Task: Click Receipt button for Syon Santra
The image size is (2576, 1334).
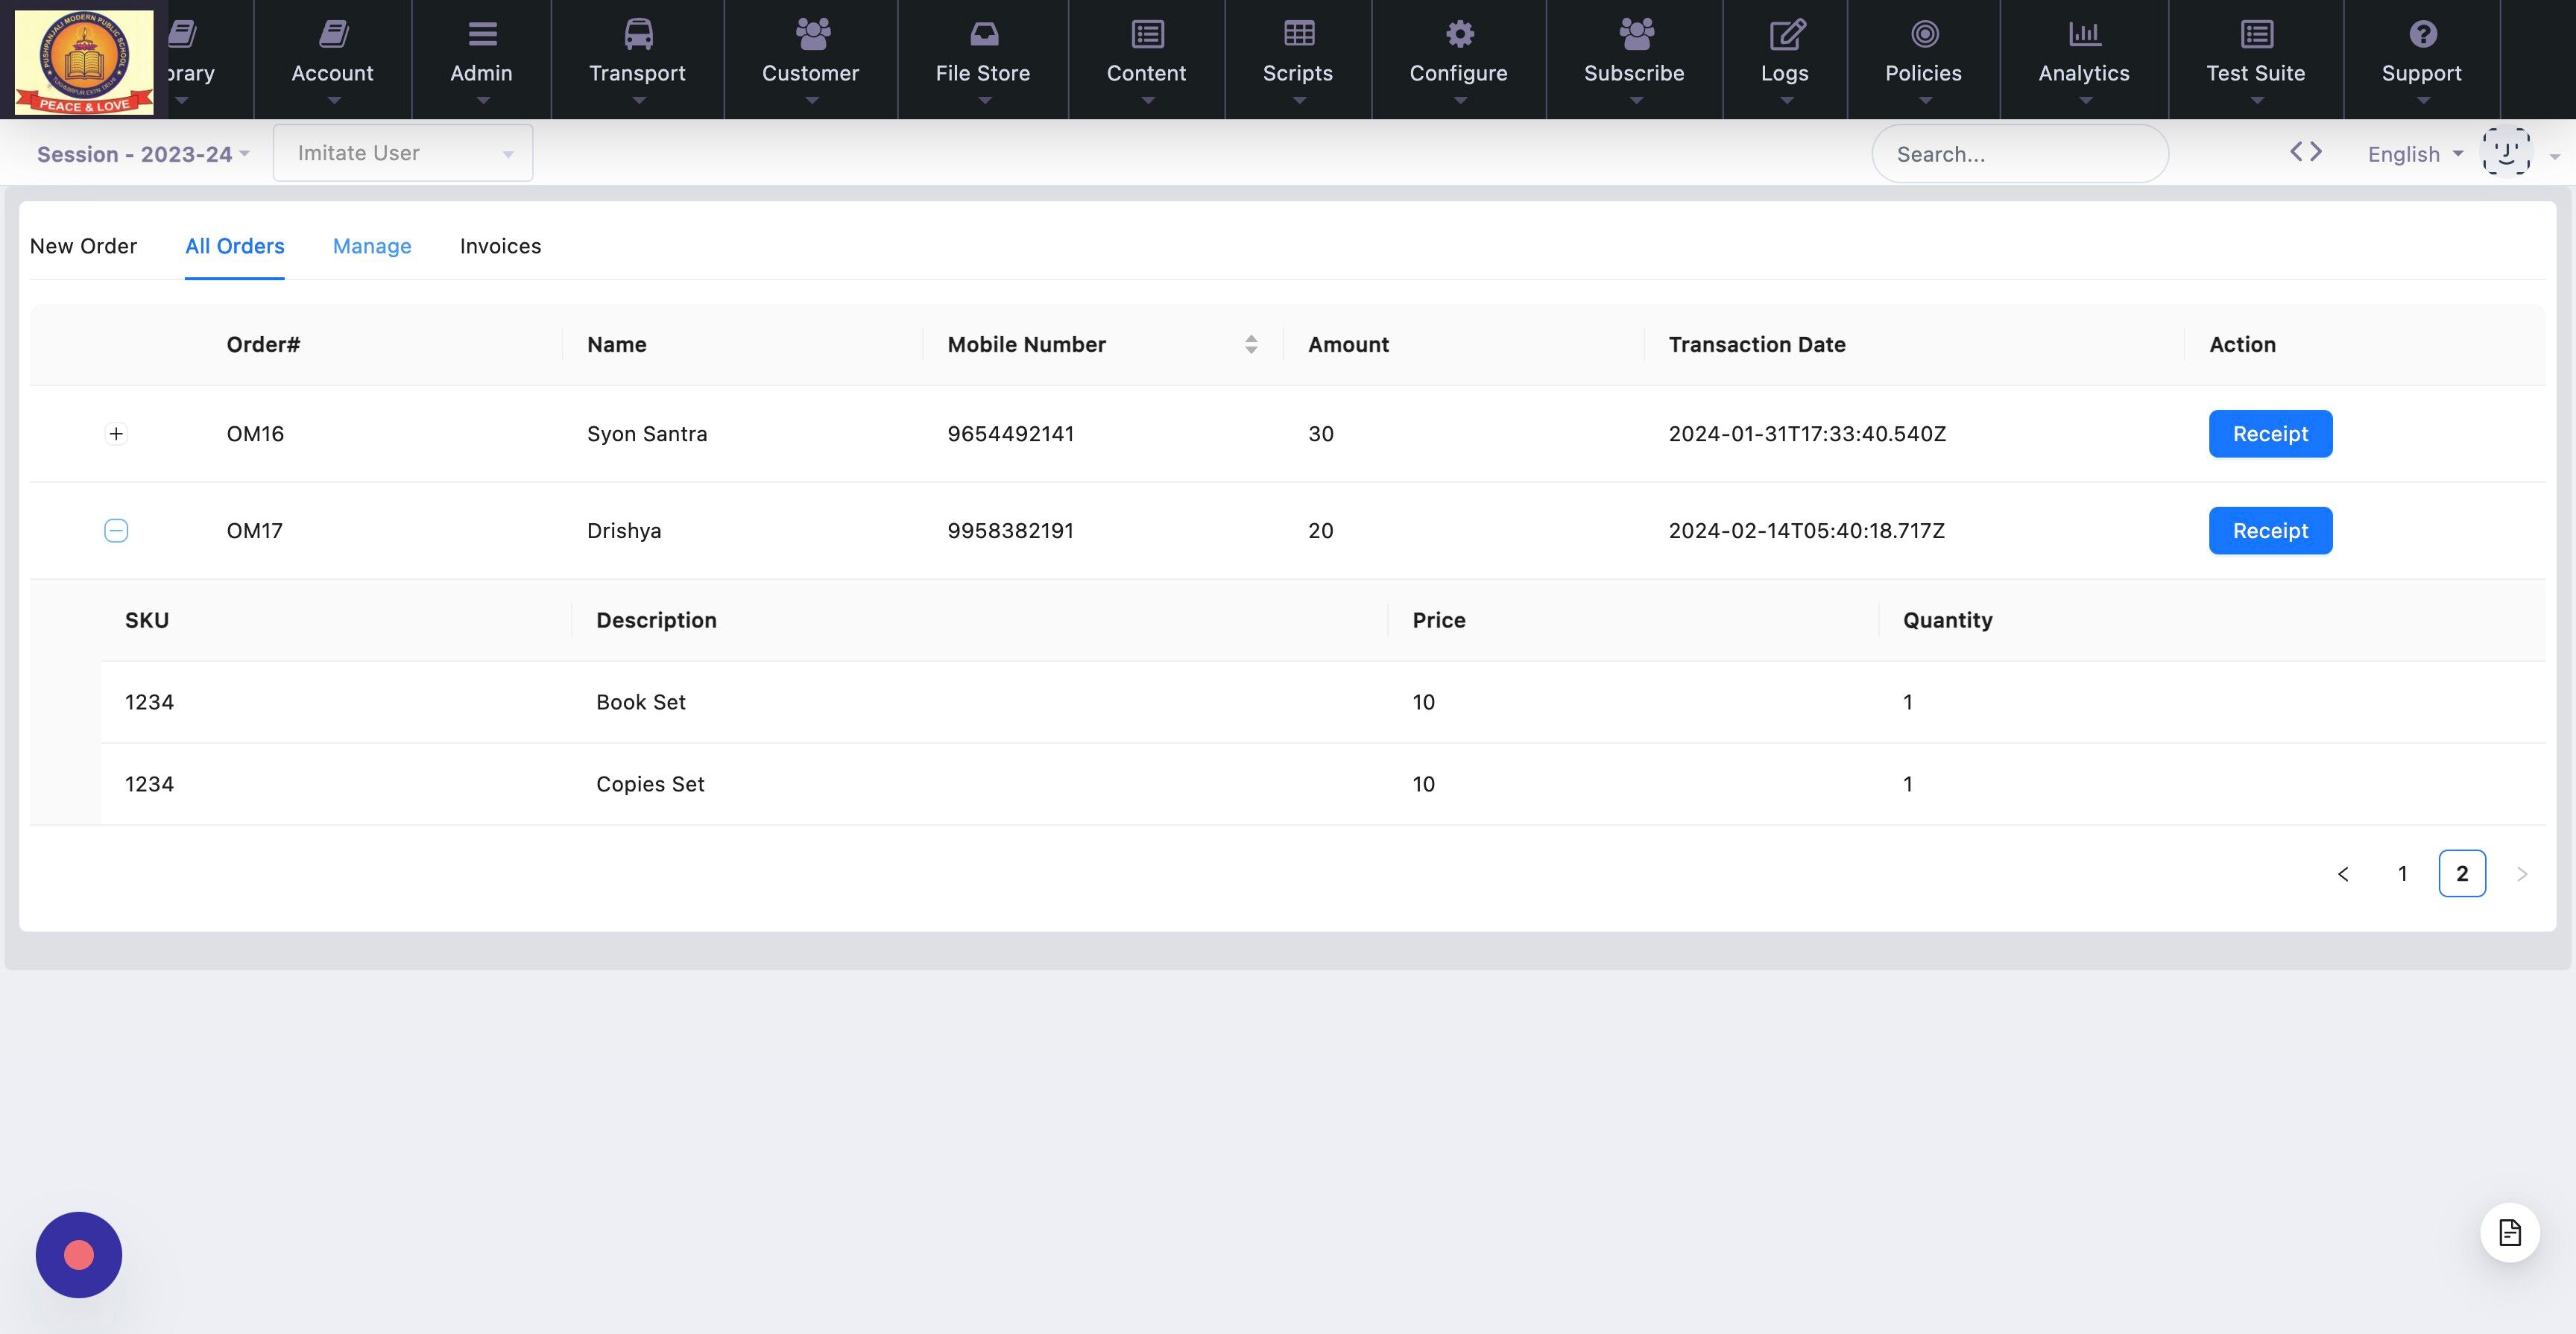Action: (2270, 433)
